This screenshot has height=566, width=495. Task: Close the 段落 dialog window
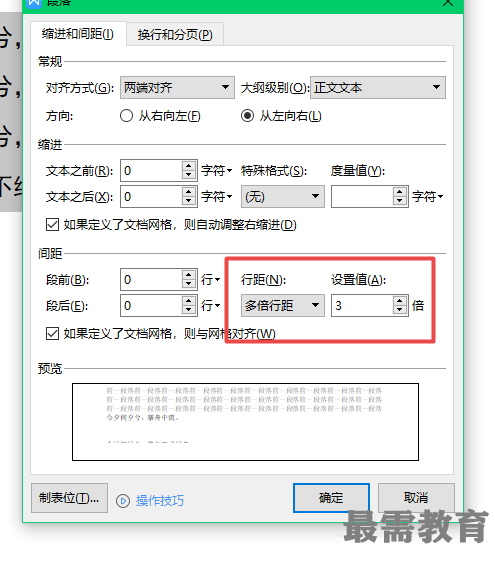tap(448, 3)
